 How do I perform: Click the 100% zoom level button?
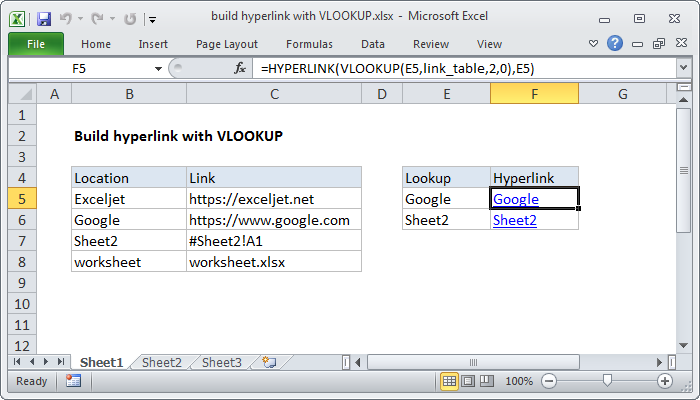tap(519, 381)
